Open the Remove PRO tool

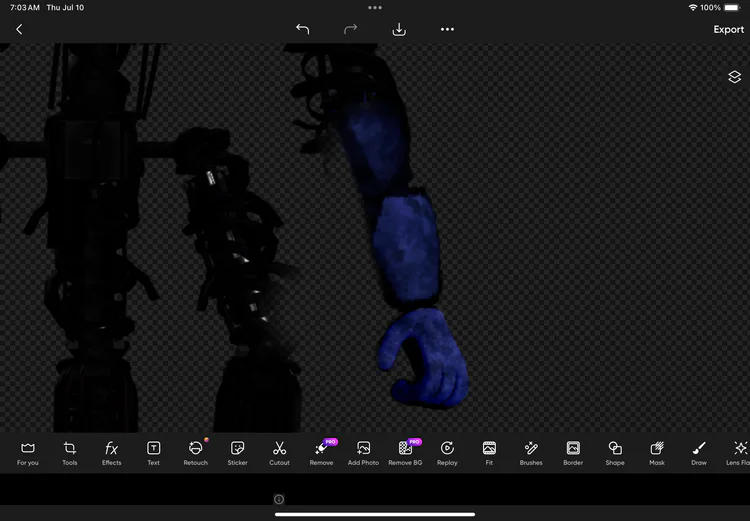[x=321, y=453]
